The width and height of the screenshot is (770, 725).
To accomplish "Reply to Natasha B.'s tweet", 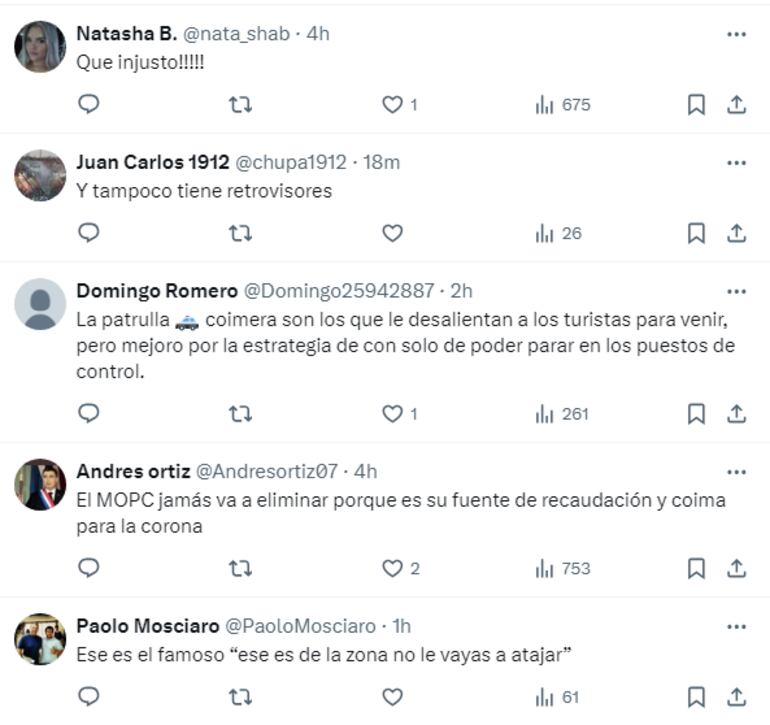I will [x=89, y=104].
